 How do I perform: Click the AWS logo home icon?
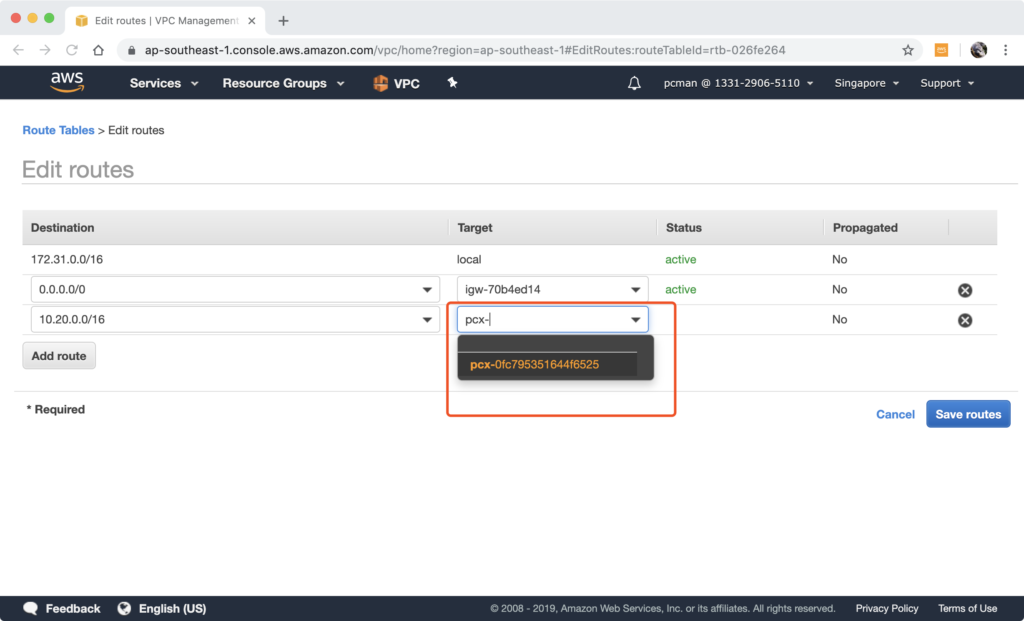coord(67,82)
